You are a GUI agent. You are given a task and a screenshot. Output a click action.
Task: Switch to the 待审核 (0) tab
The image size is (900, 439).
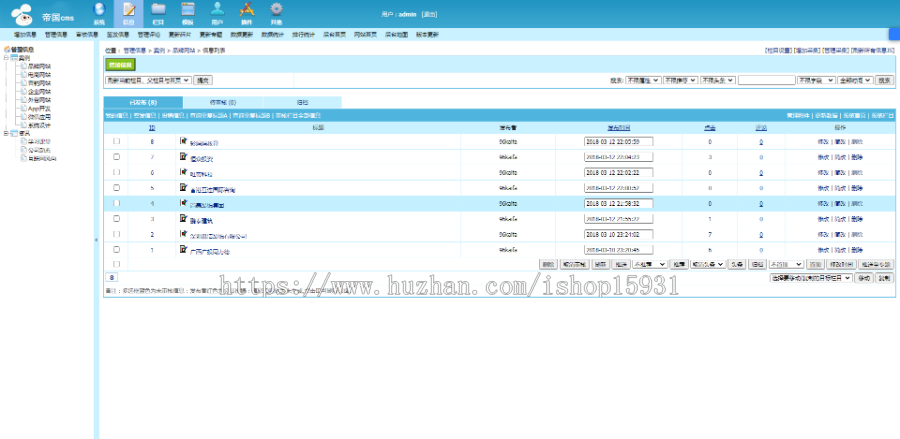pyautogui.click(x=223, y=103)
